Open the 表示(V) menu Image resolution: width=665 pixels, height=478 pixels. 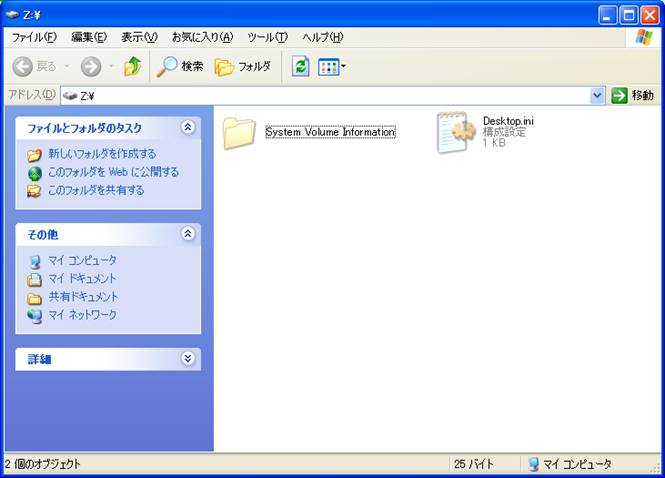click(139, 37)
